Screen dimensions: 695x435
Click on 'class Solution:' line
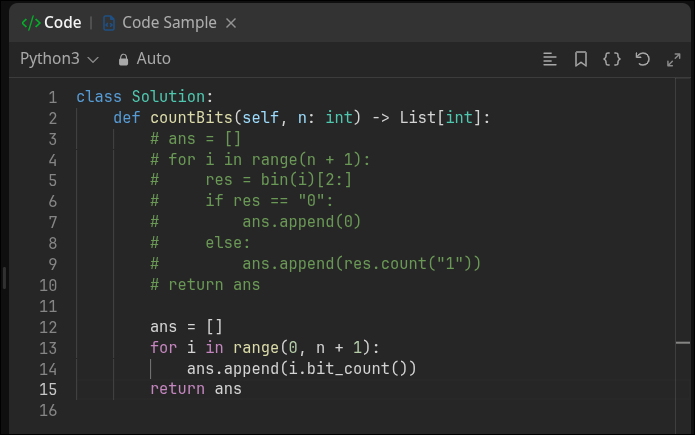click(x=144, y=97)
